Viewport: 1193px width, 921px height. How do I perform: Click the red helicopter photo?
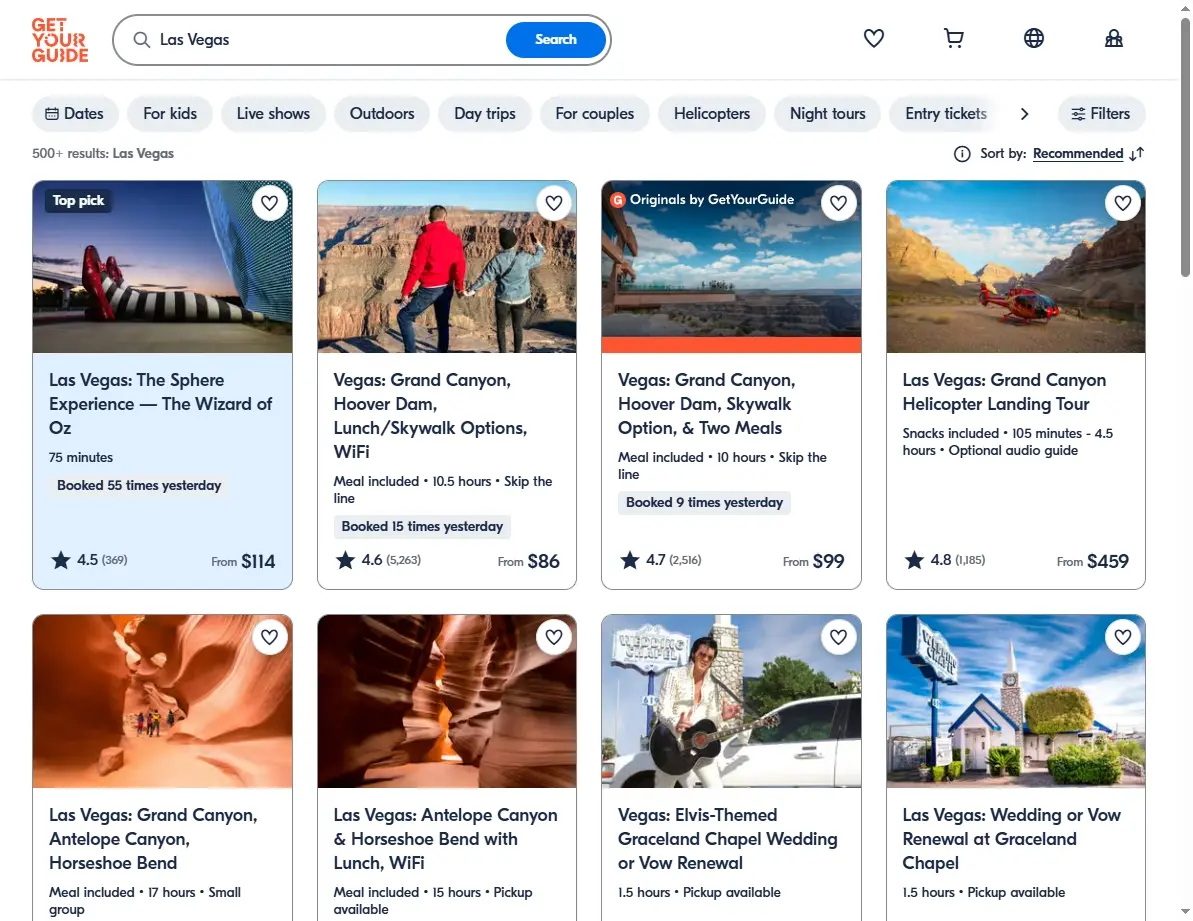coord(1016,267)
